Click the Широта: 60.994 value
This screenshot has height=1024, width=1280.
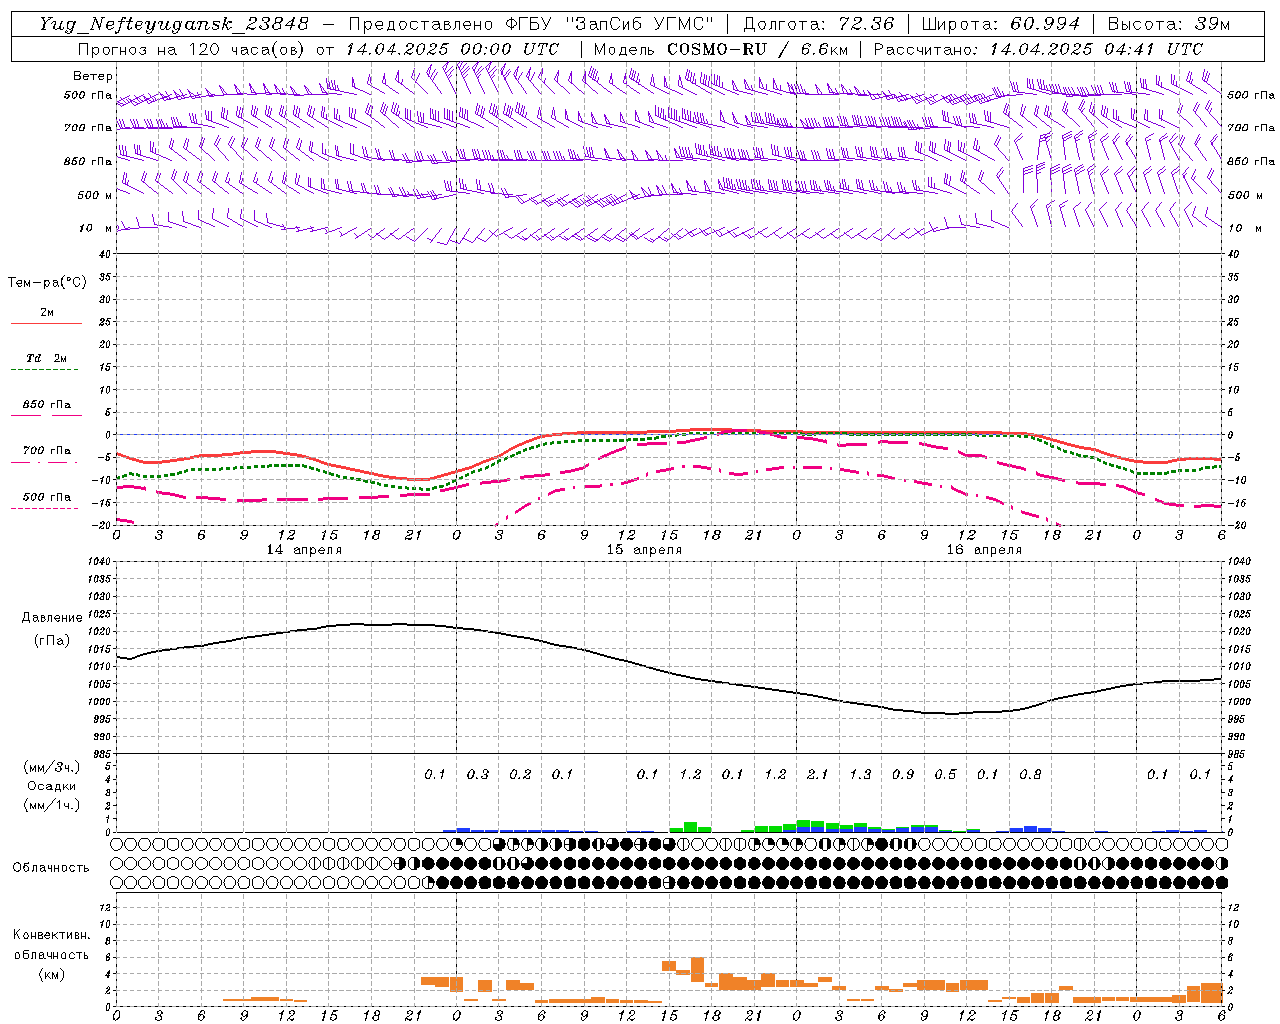pyautogui.click(x=1001, y=24)
